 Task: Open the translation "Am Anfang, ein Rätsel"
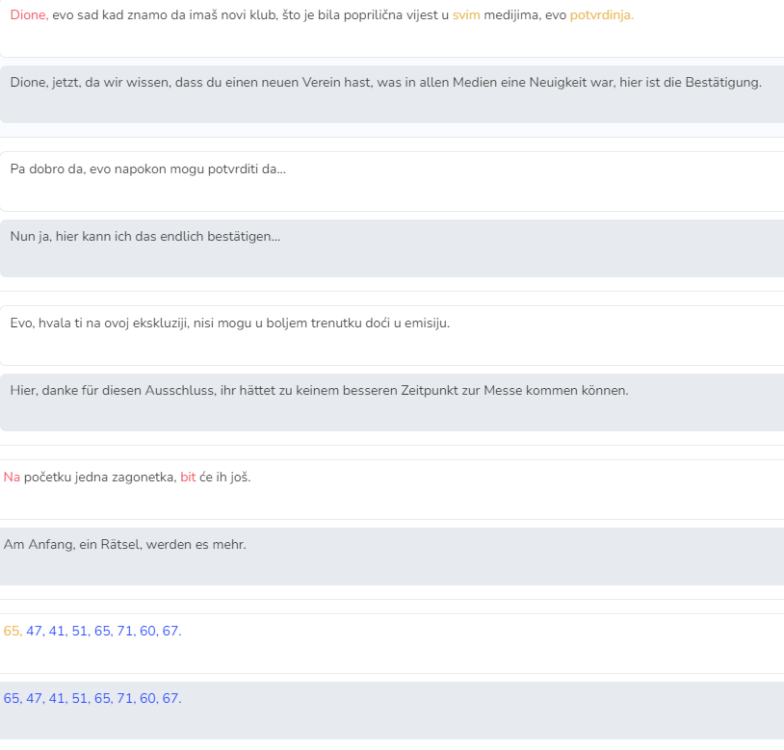(x=125, y=544)
